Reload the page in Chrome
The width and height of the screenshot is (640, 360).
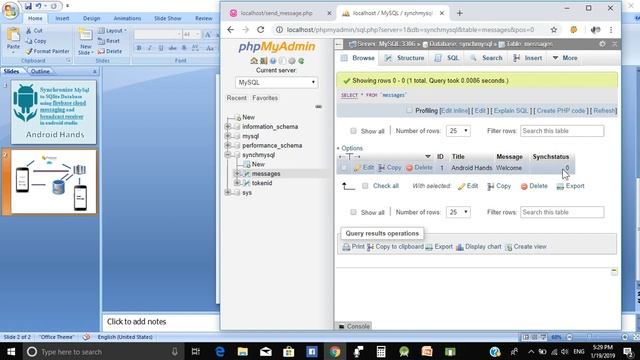coord(261,30)
